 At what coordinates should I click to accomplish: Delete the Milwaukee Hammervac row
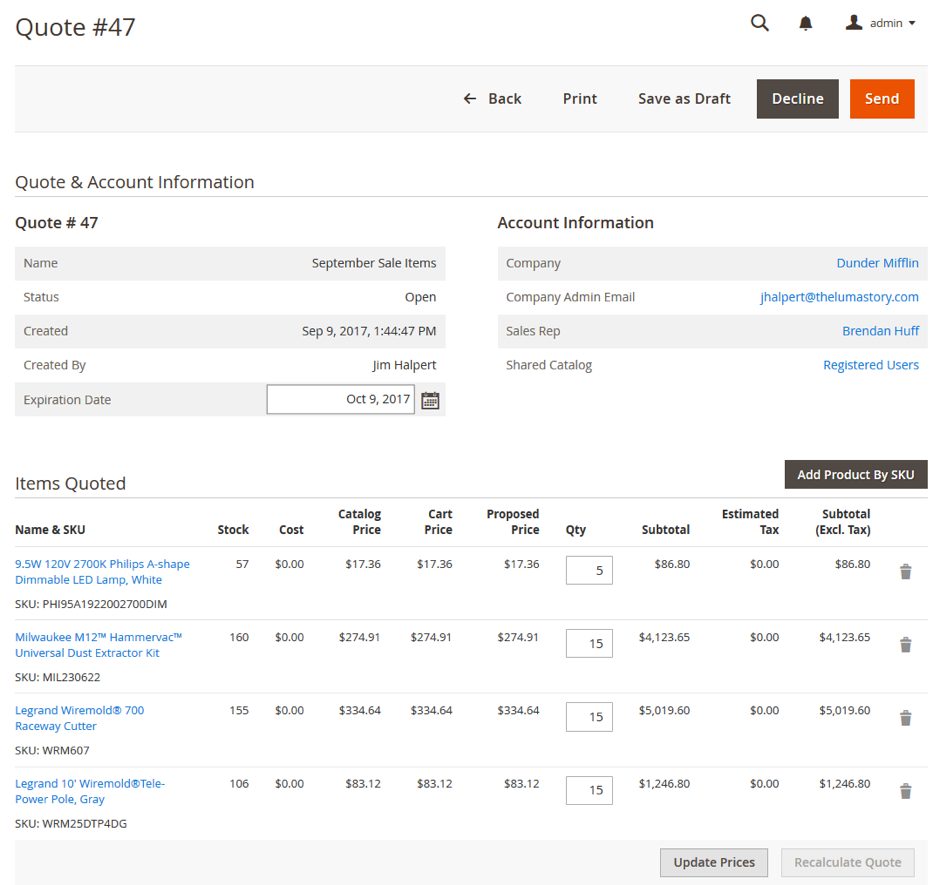coord(905,645)
